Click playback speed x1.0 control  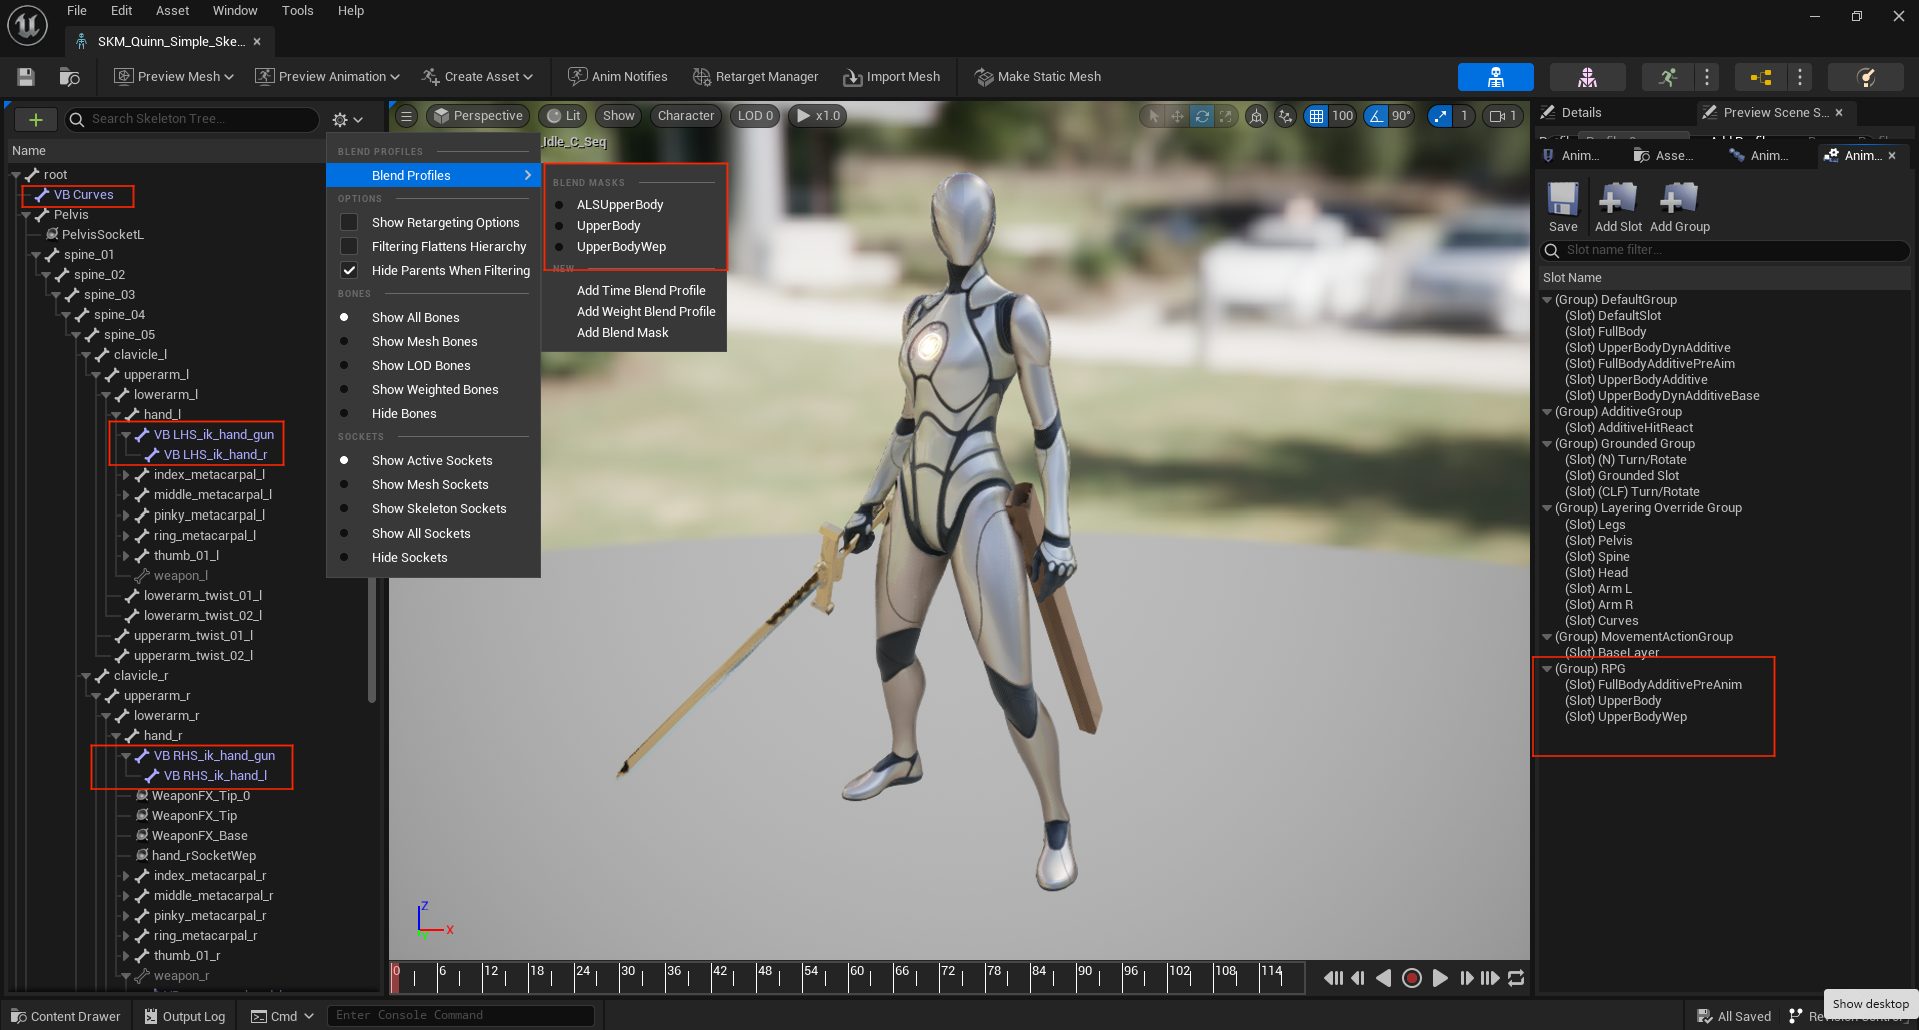(x=818, y=116)
